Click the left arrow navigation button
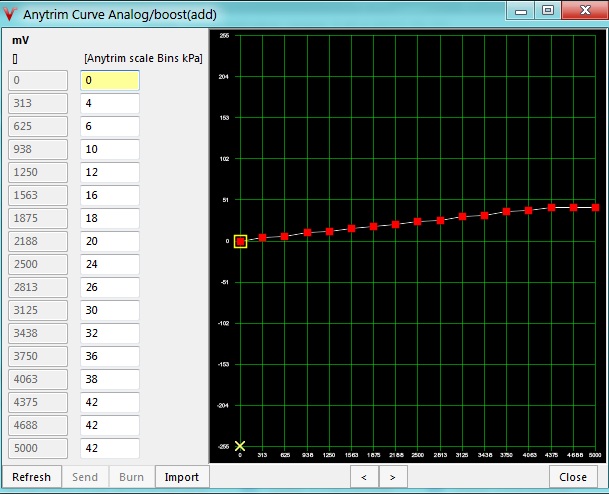 coord(365,477)
